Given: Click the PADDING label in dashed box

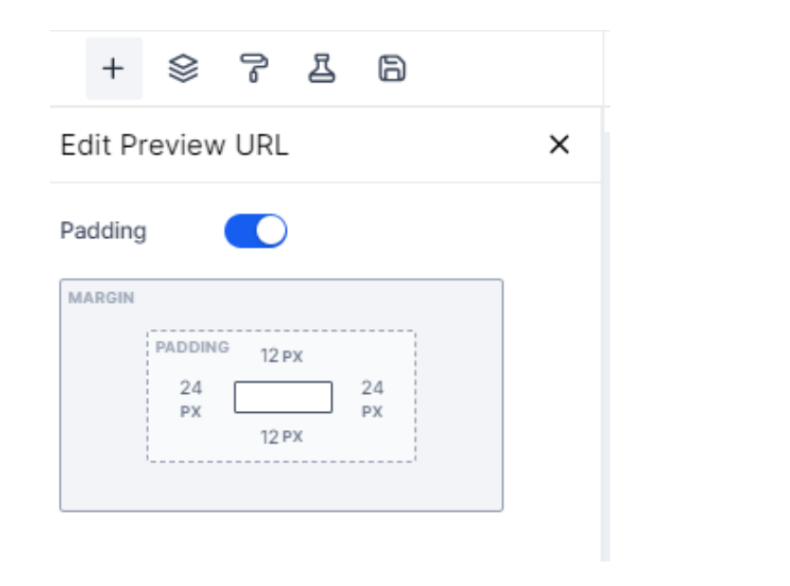Looking at the screenshot, I should click(192, 348).
